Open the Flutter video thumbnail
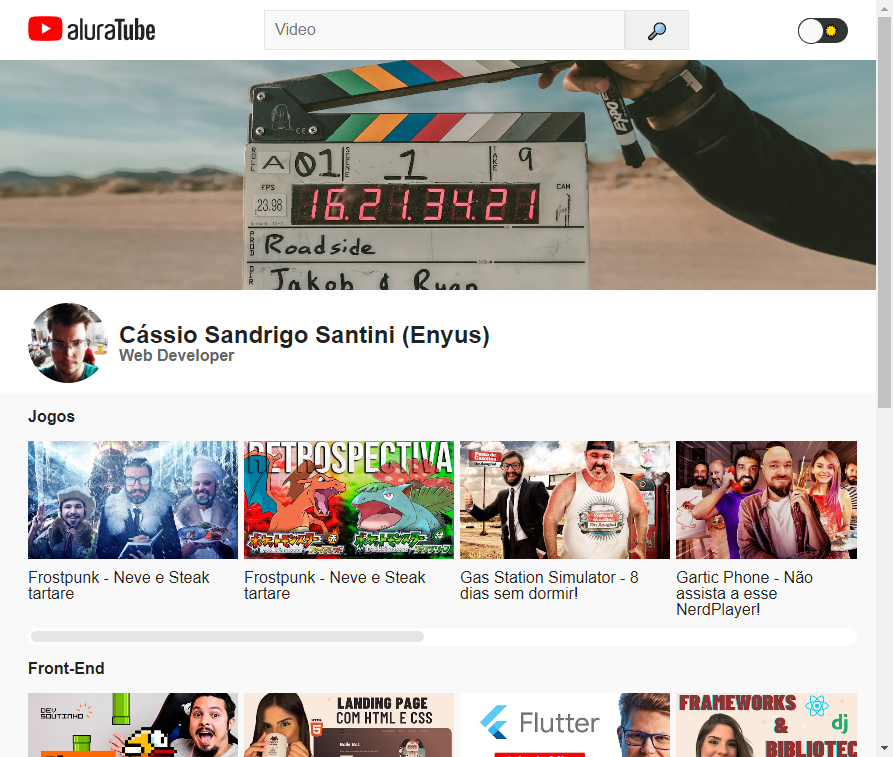Viewport: 893px width, 757px height. [564, 725]
